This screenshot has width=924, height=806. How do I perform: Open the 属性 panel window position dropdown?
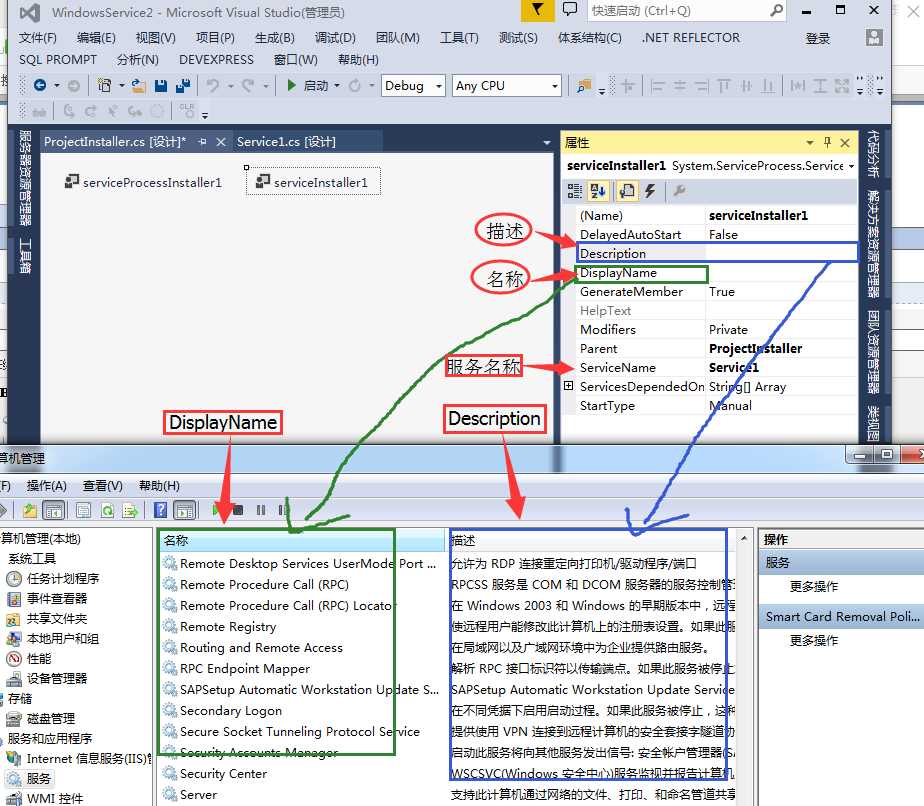[810, 143]
